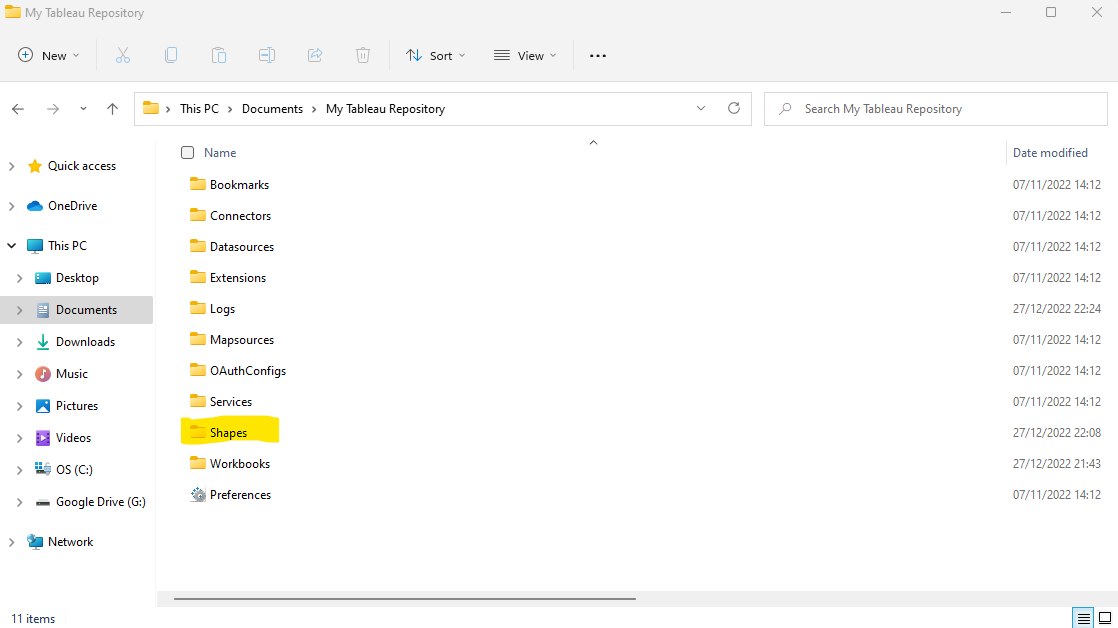The height and width of the screenshot is (628, 1118).
Task: Click the horizontal scrollbar thumb
Action: click(405, 599)
